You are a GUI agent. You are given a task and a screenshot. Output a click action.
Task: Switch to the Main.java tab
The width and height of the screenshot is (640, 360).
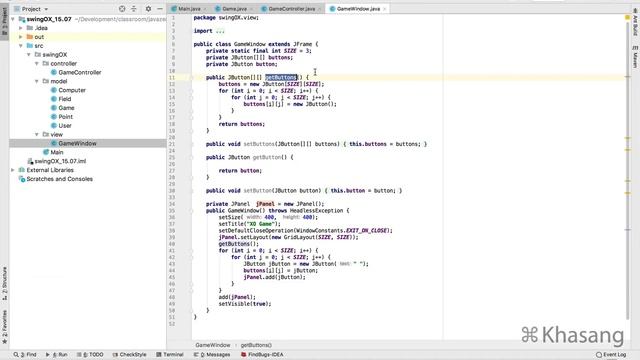click(x=189, y=9)
